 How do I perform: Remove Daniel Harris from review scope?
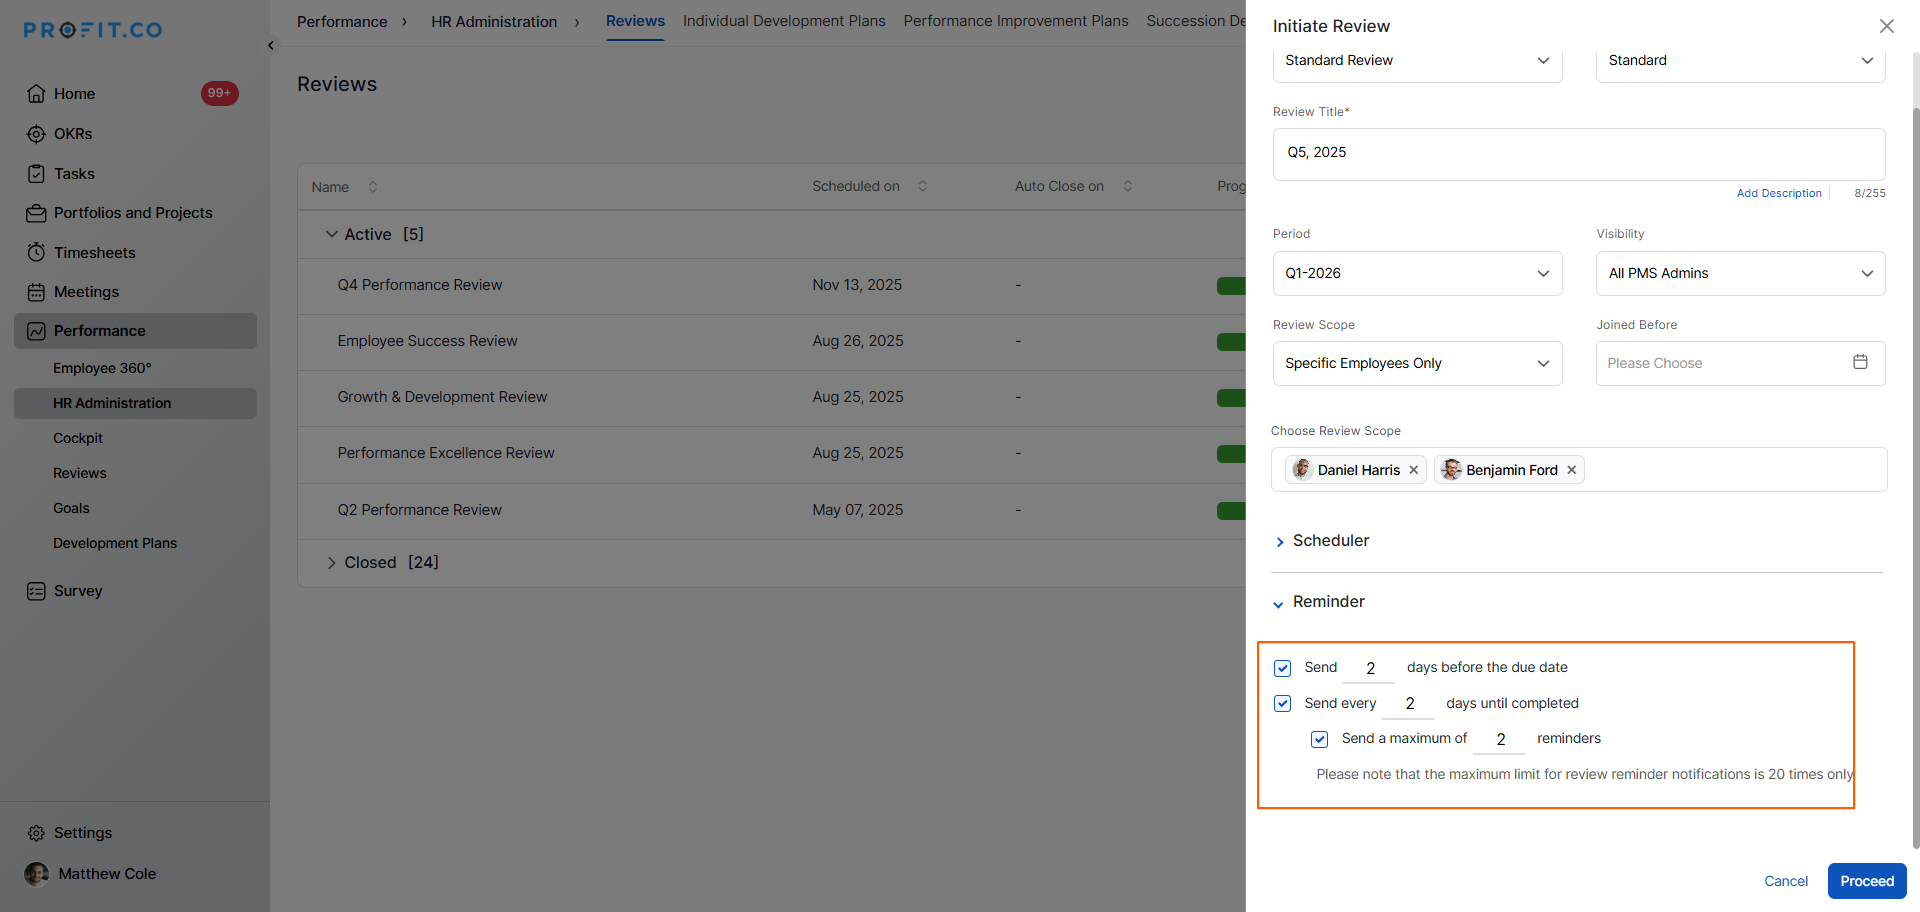point(1413,470)
